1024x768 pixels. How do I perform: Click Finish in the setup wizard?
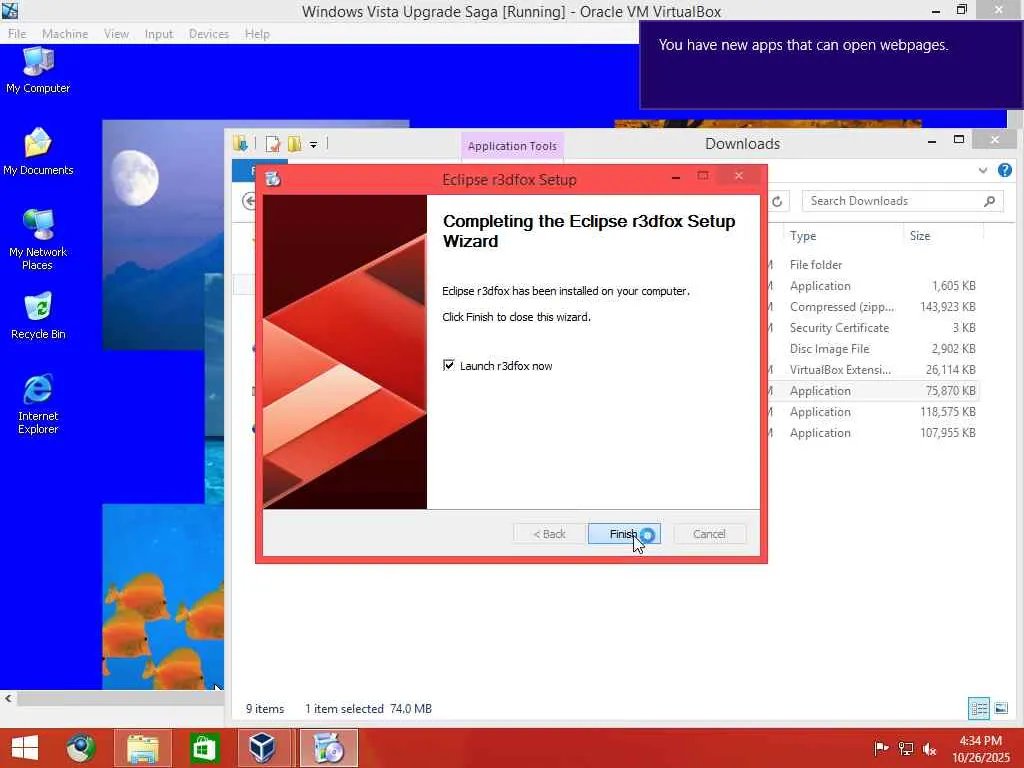point(624,534)
